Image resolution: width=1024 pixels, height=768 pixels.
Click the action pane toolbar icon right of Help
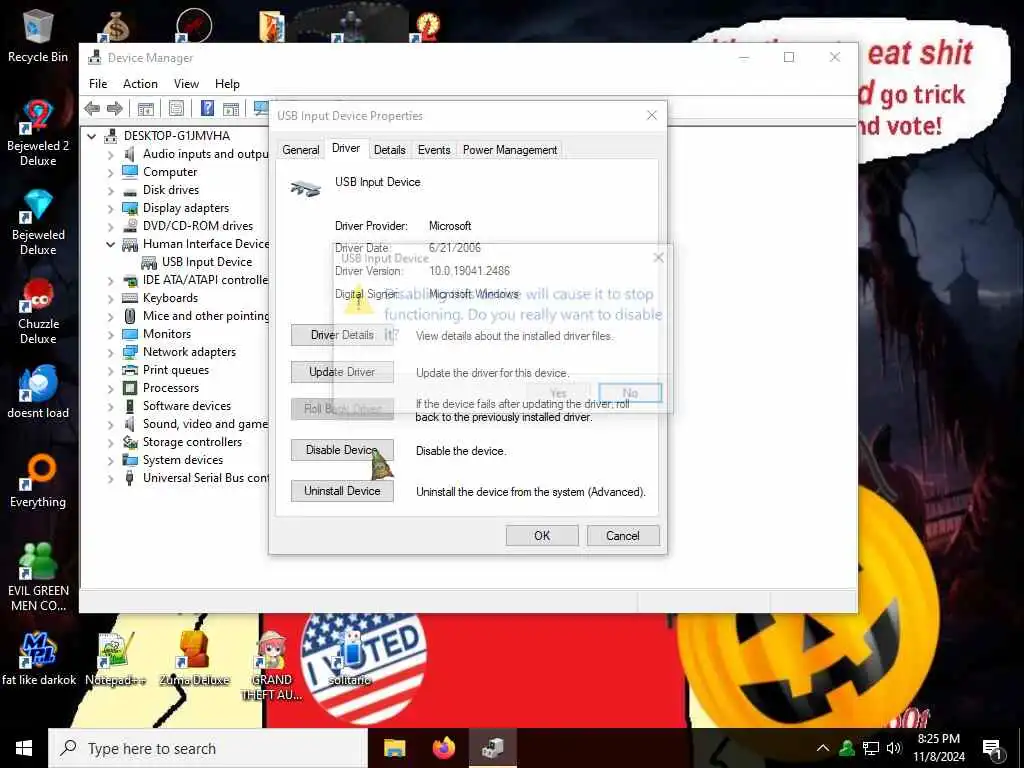231,108
